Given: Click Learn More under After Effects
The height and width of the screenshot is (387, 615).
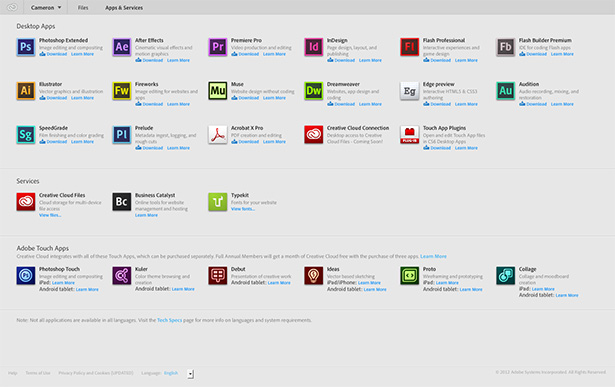Looking at the screenshot, I should [178, 60].
